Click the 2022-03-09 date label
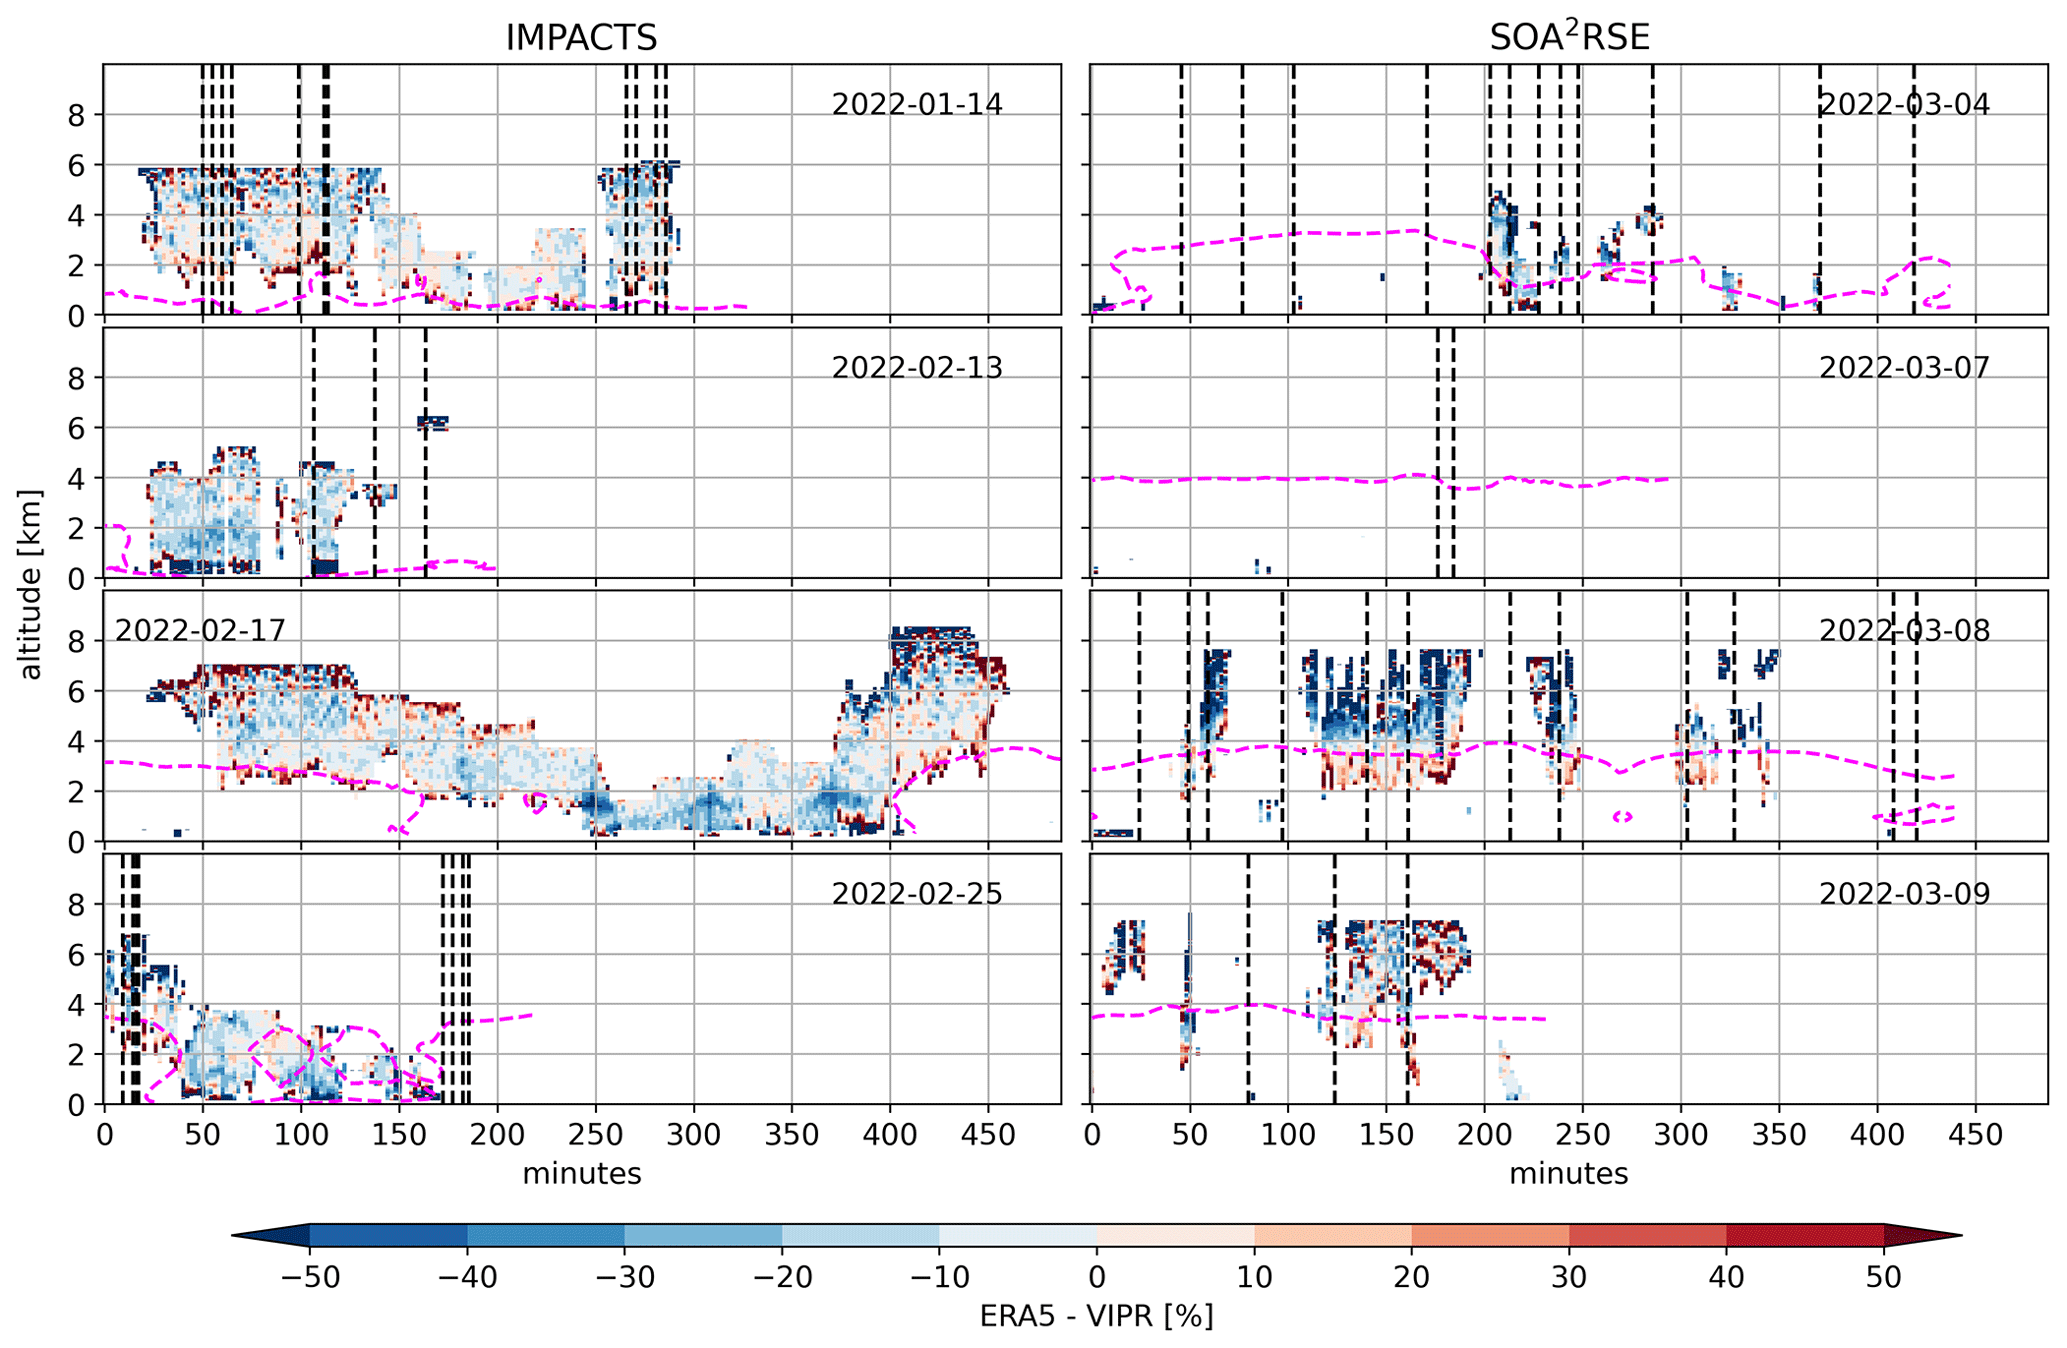 (1903, 894)
